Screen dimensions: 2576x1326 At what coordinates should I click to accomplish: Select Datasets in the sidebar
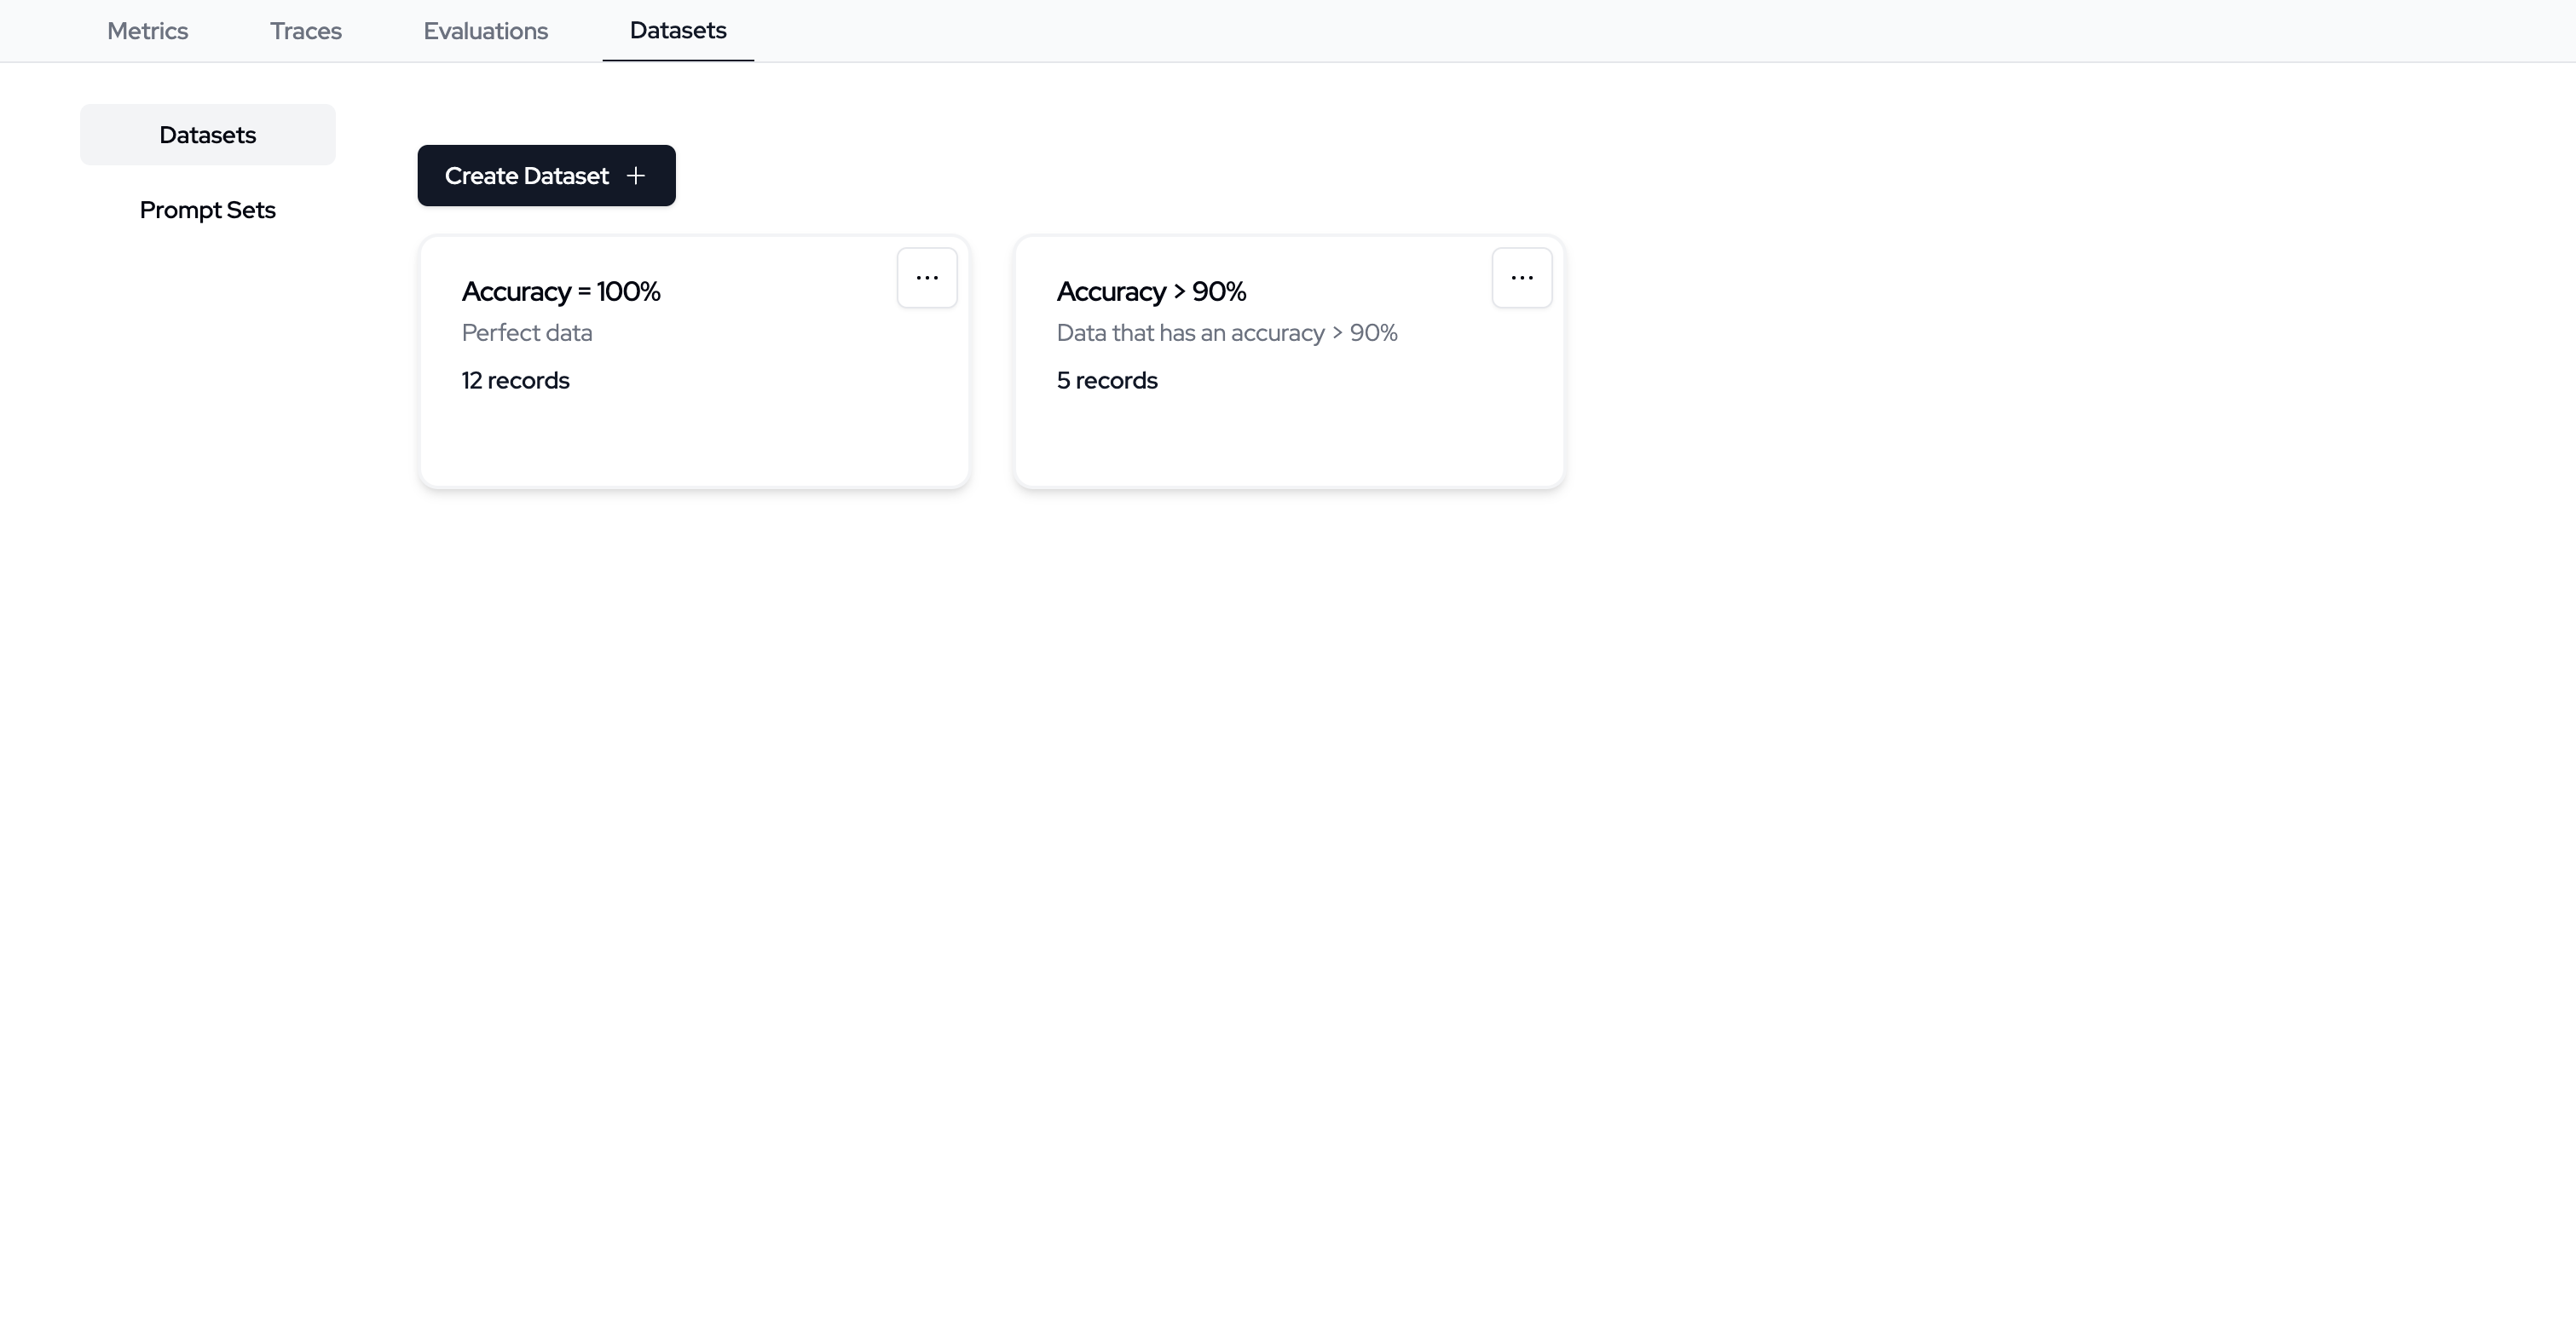click(207, 135)
